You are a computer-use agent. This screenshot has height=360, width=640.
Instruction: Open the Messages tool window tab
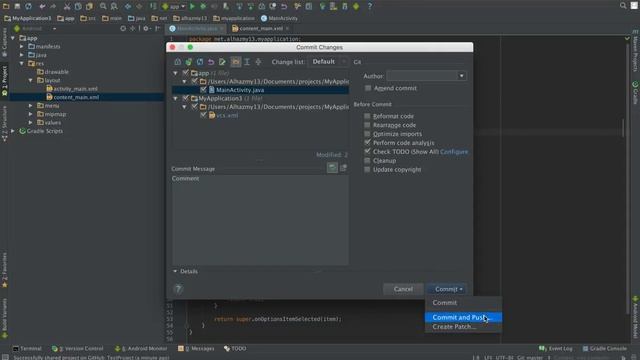click(x=196, y=349)
